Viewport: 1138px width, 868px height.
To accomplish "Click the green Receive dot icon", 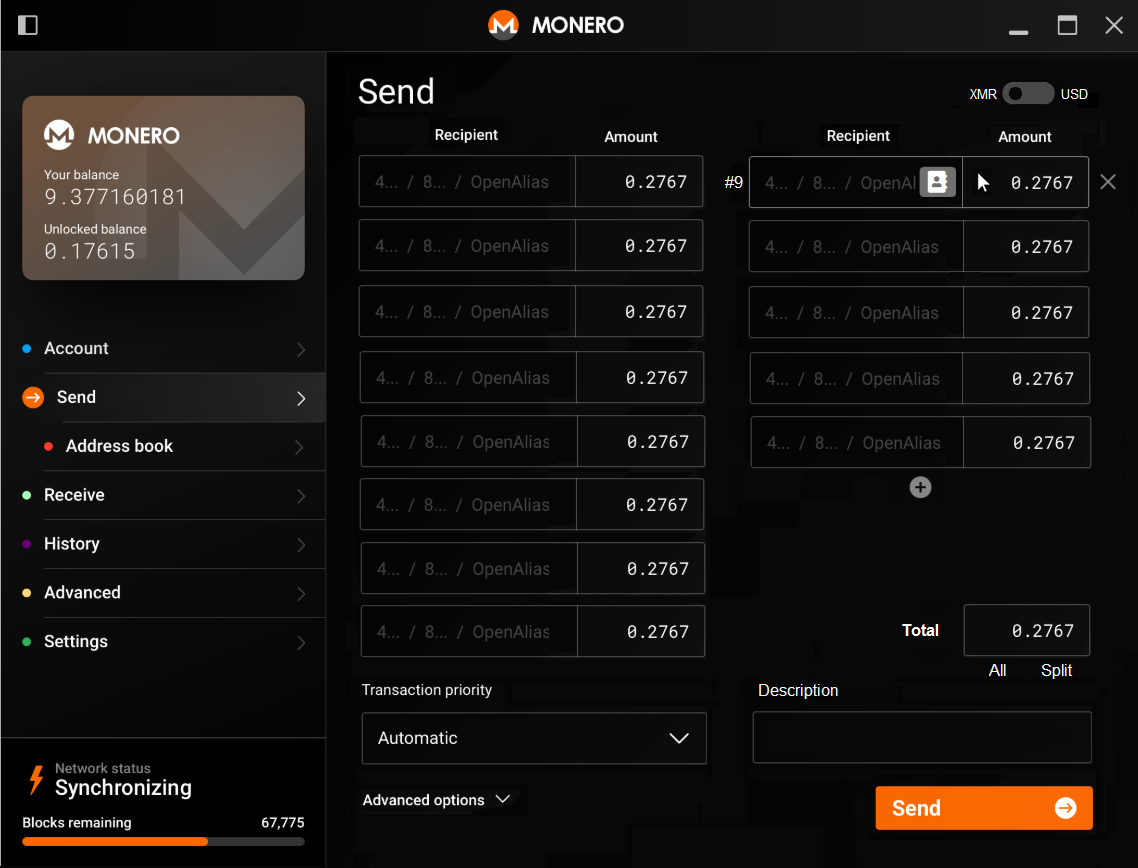I will (x=27, y=495).
